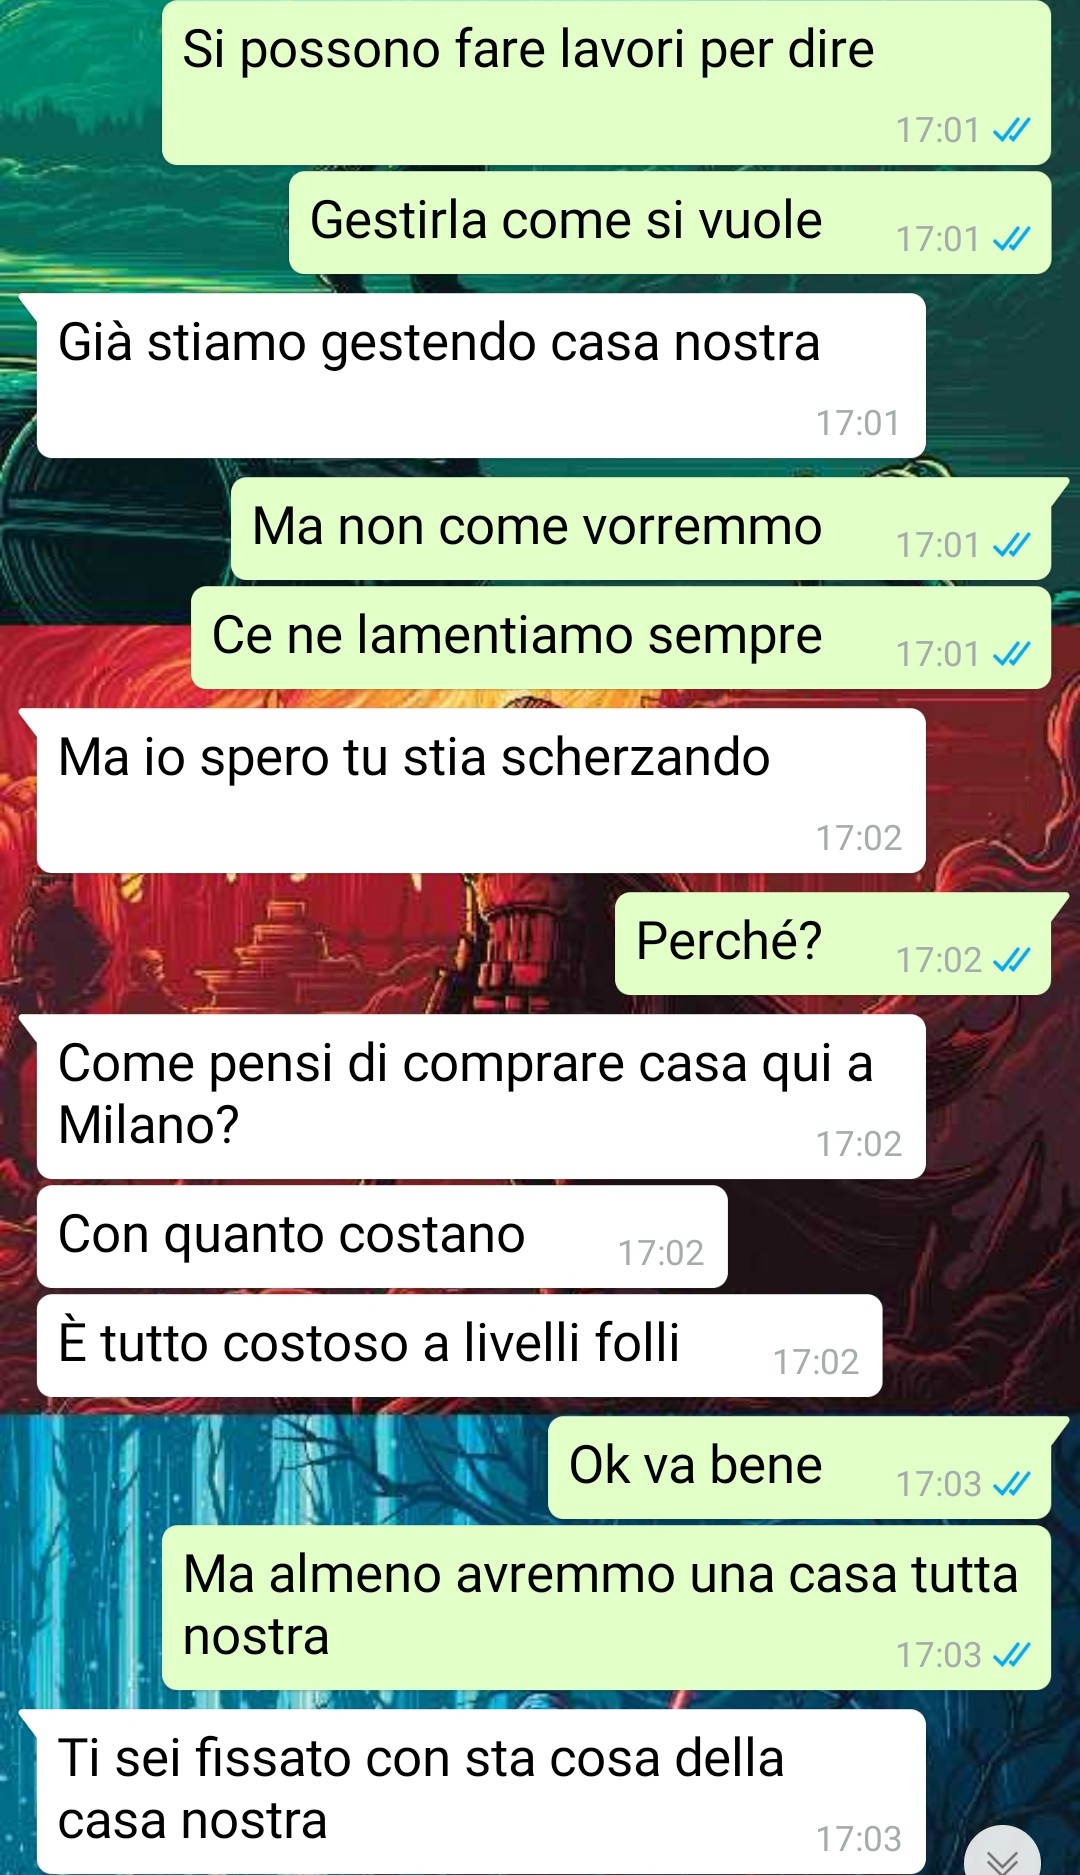Select message 'Come pensi di comprare casa qui a Milano?'
This screenshot has width=1080, height=1875.
tap(480, 1096)
